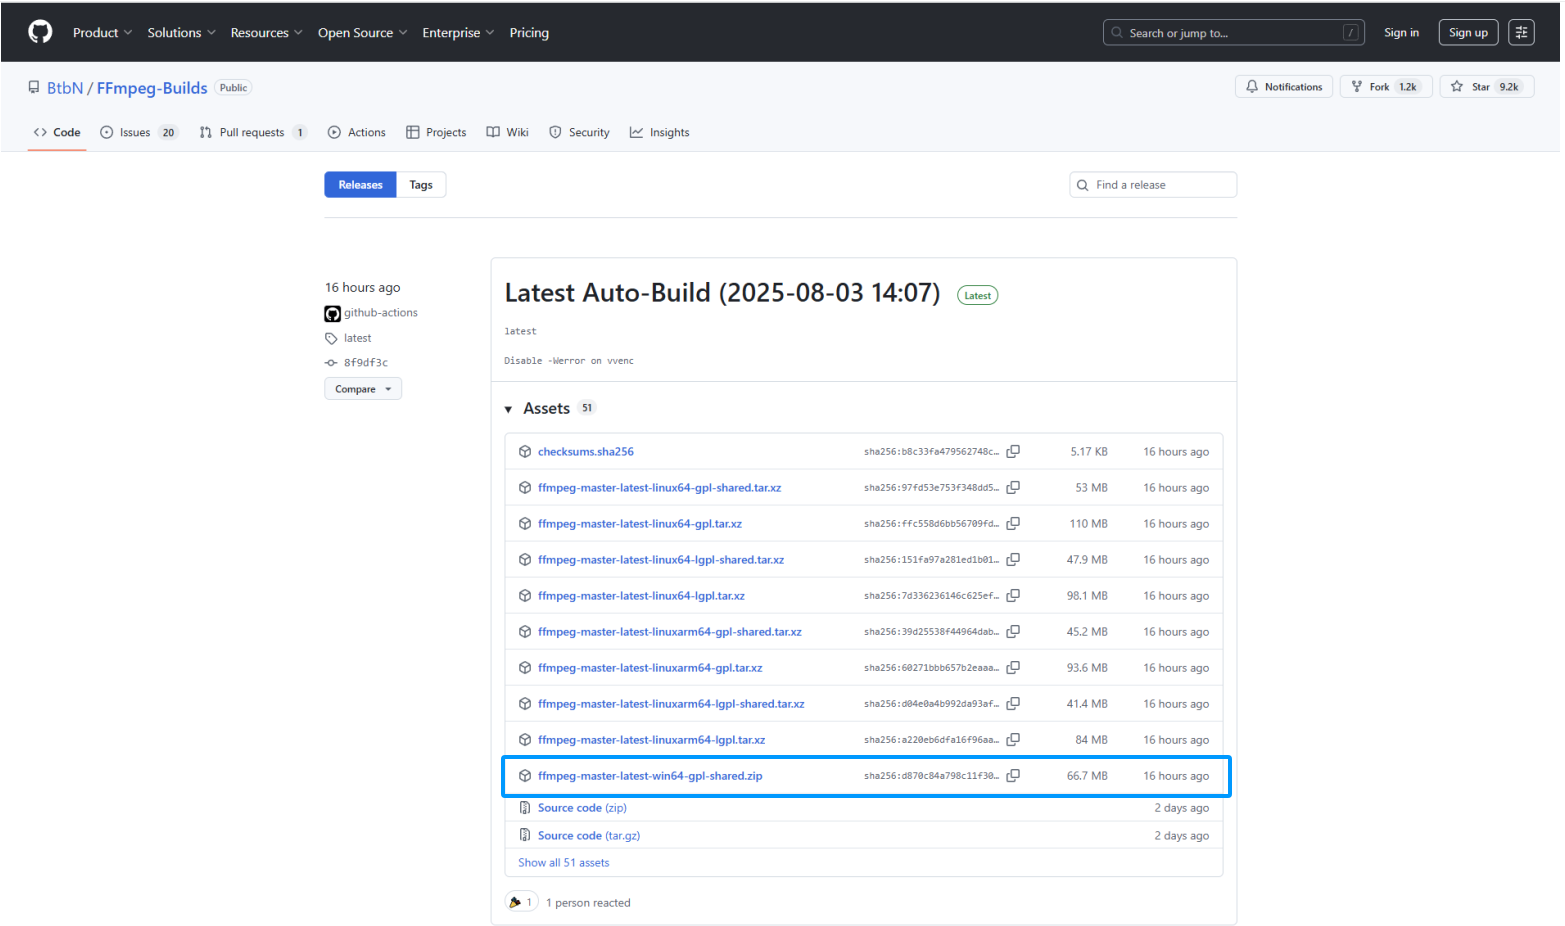1565x926 pixels.
Task: Open commit 8f9df3c
Action: [366, 363]
